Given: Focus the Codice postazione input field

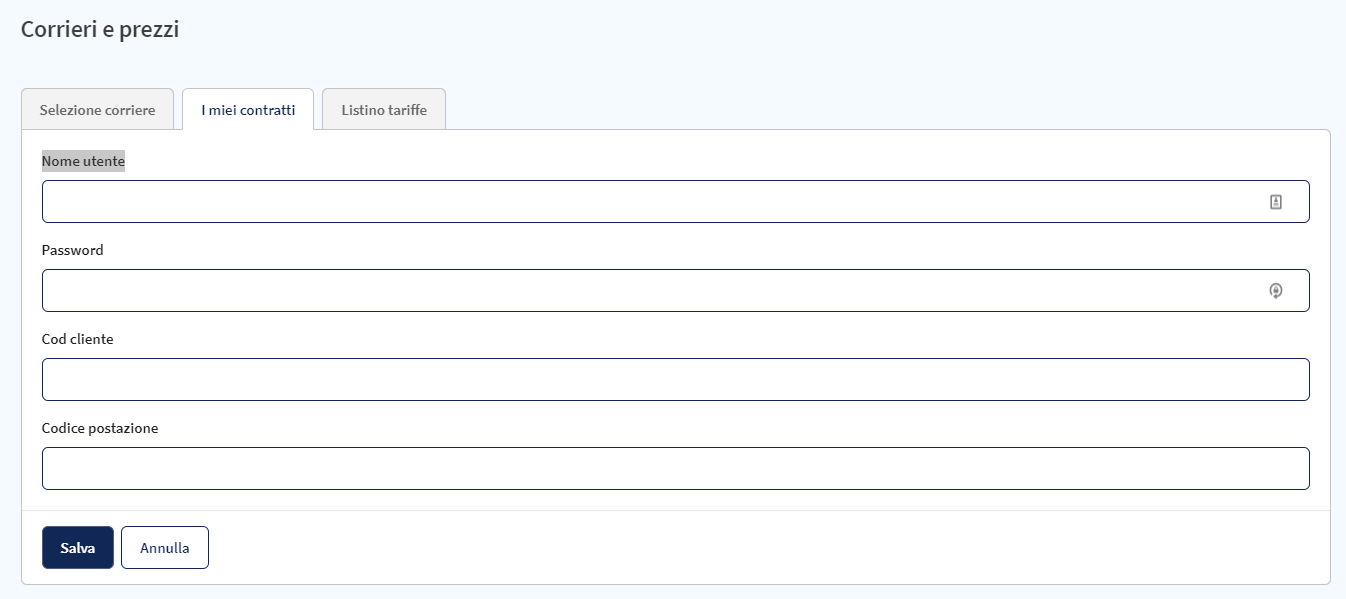Looking at the screenshot, I should pos(676,469).
